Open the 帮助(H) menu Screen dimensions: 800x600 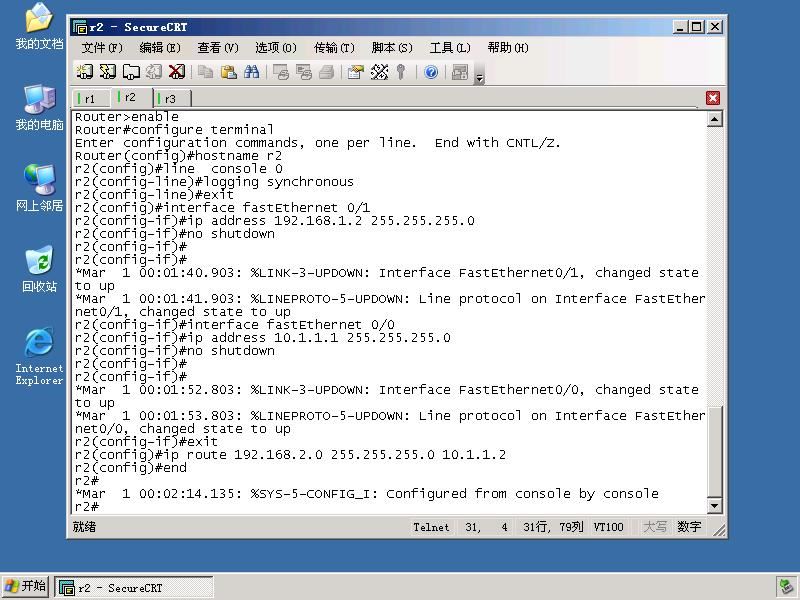point(508,48)
